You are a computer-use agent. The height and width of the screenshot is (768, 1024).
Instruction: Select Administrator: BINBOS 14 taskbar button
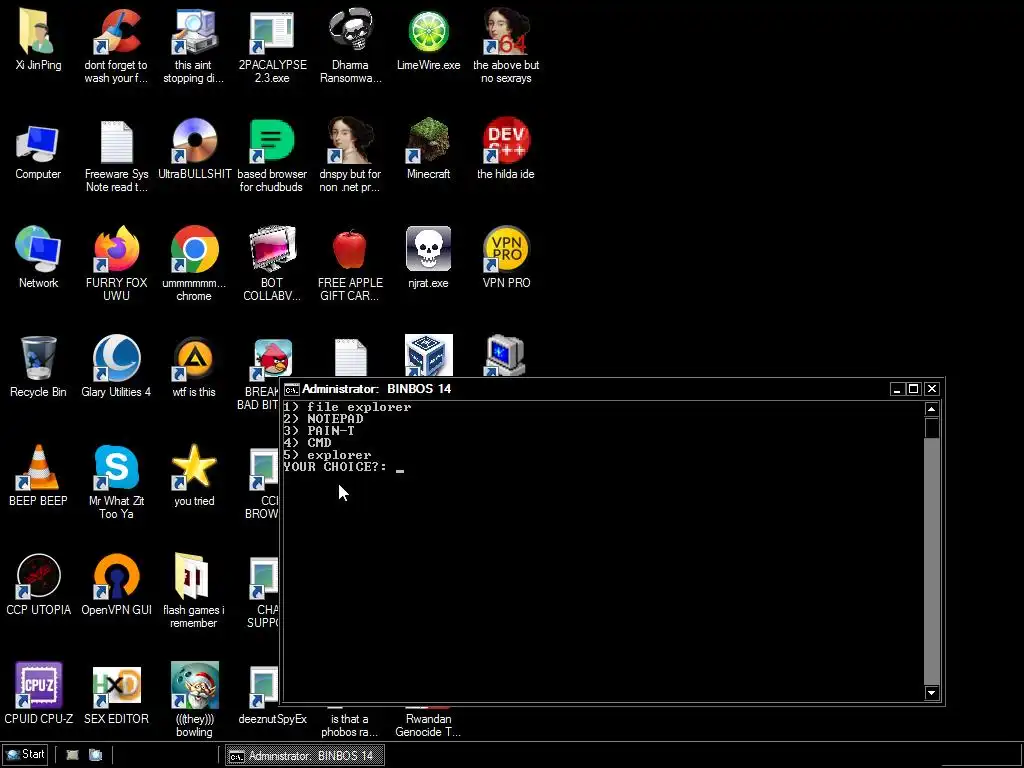click(305, 756)
